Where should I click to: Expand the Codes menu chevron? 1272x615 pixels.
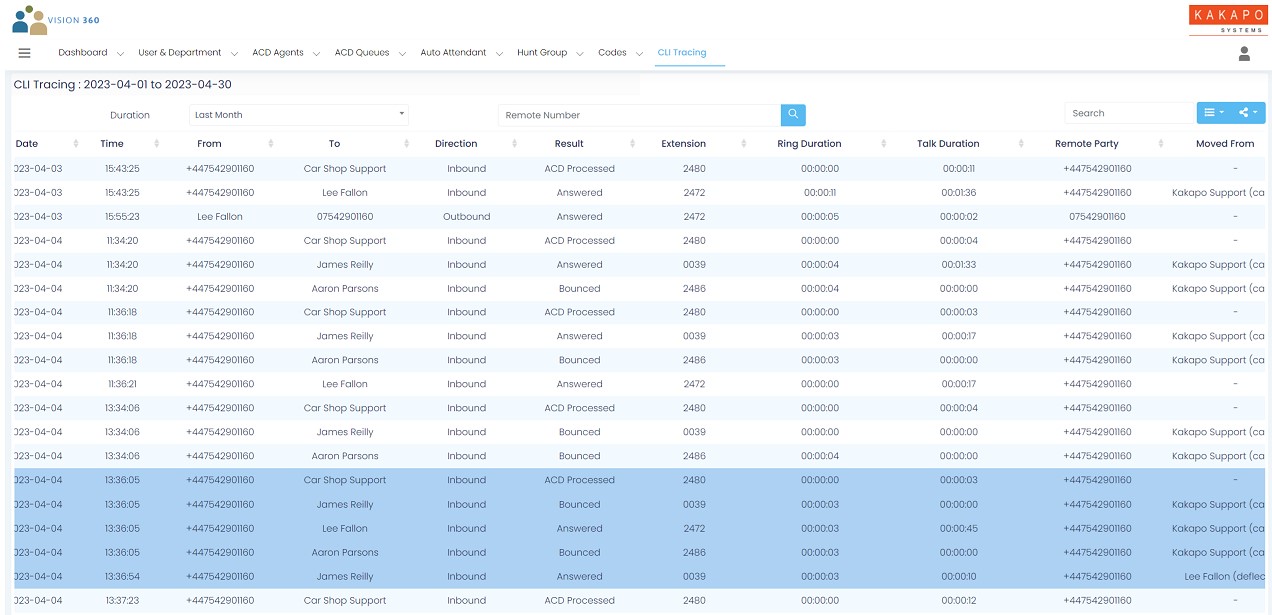point(639,54)
